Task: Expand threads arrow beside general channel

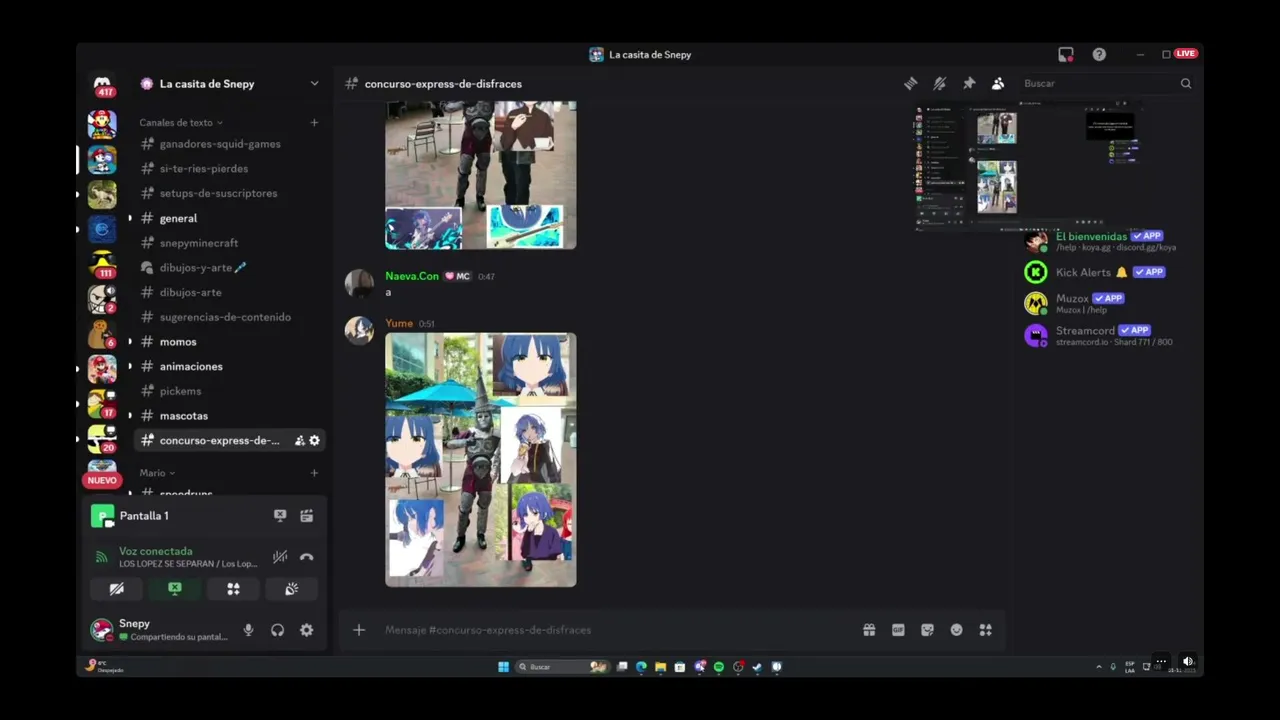Action: click(x=129, y=218)
